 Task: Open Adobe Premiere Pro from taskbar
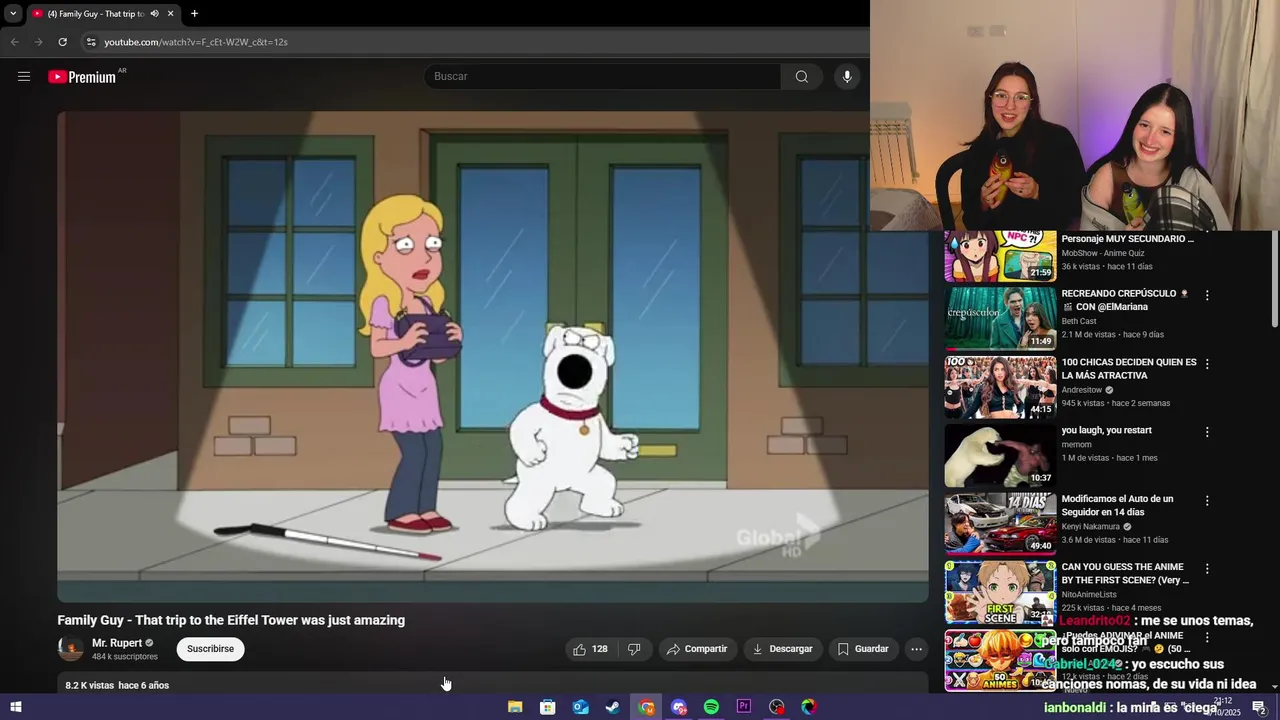coord(744,707)
